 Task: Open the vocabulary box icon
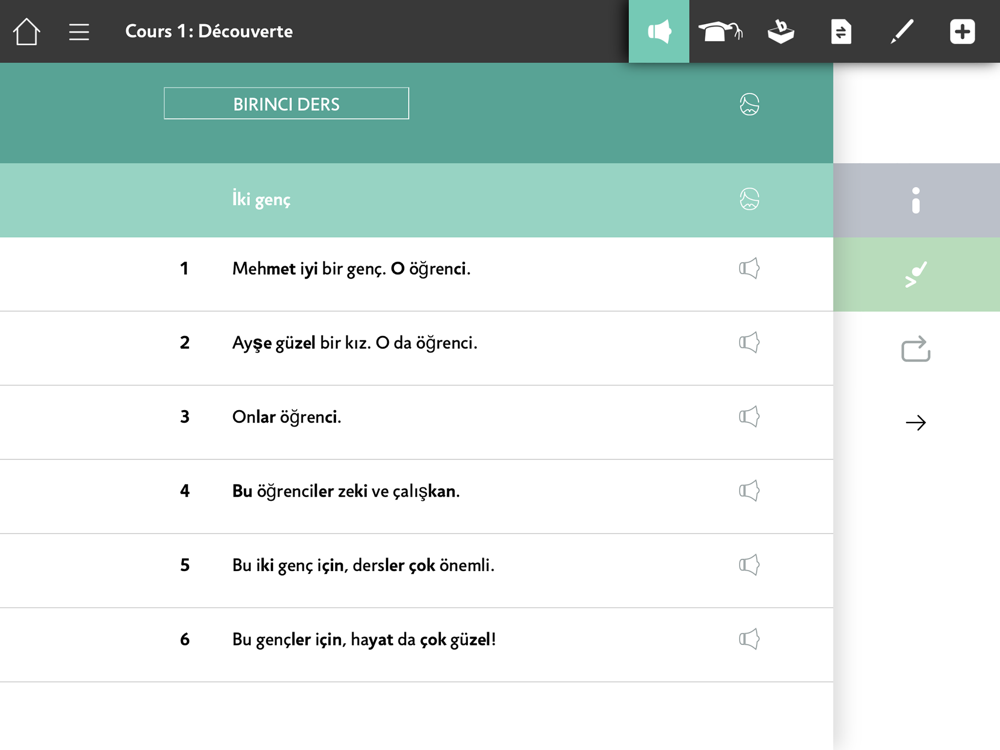tap(781, 31)
